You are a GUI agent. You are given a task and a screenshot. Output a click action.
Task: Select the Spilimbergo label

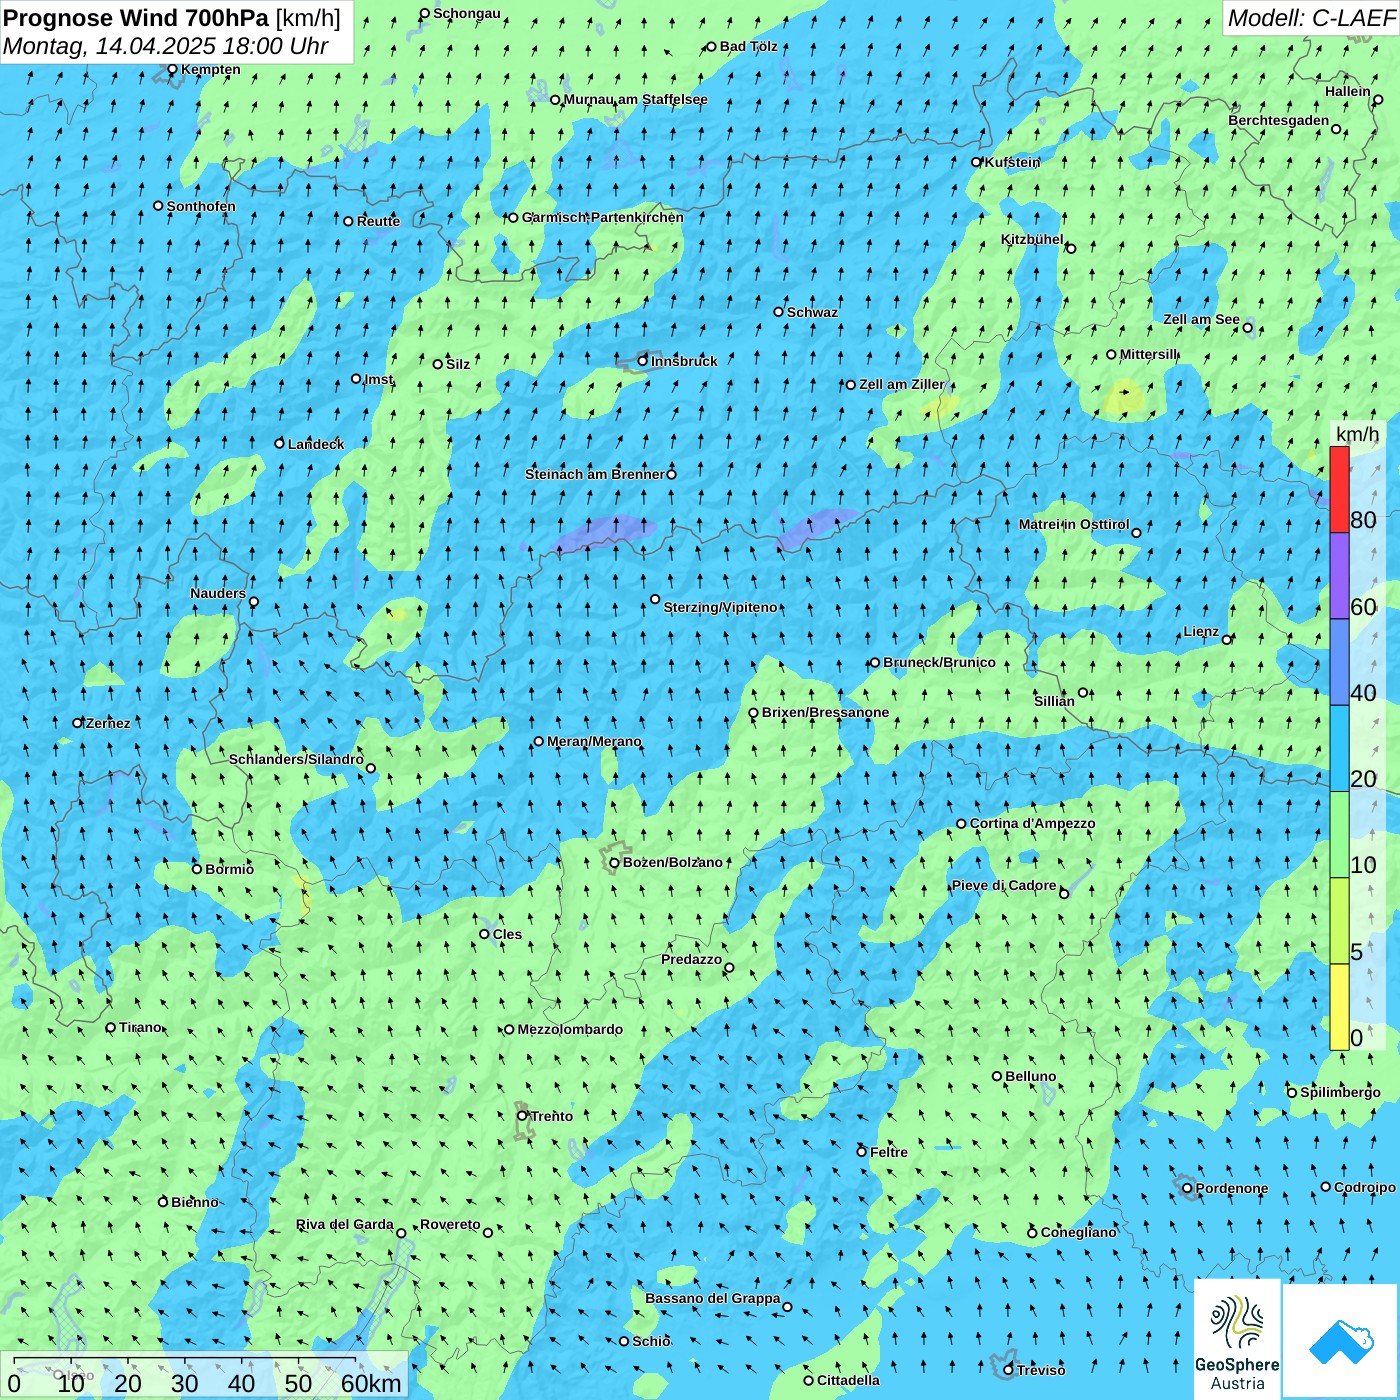[x=1340, y=1092]
